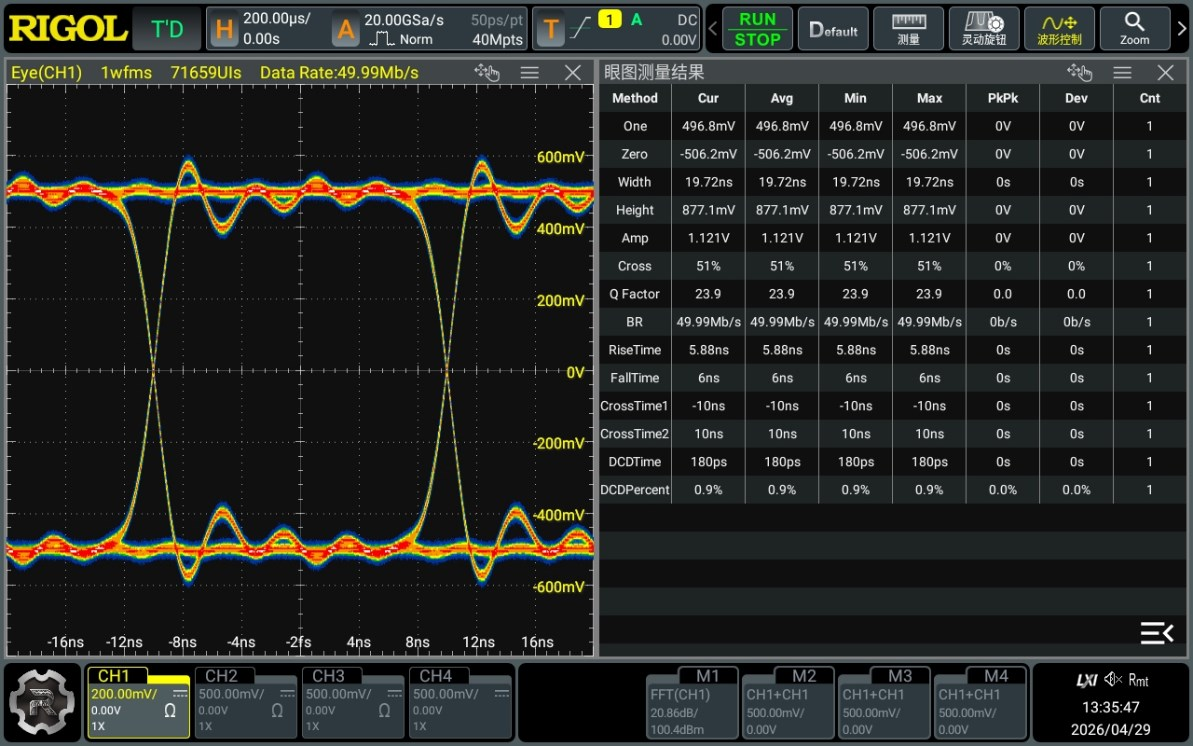Open the flex knob (灵动旋钮) menu
This screenshot has height=746, width=1193.
click(984, 29)
